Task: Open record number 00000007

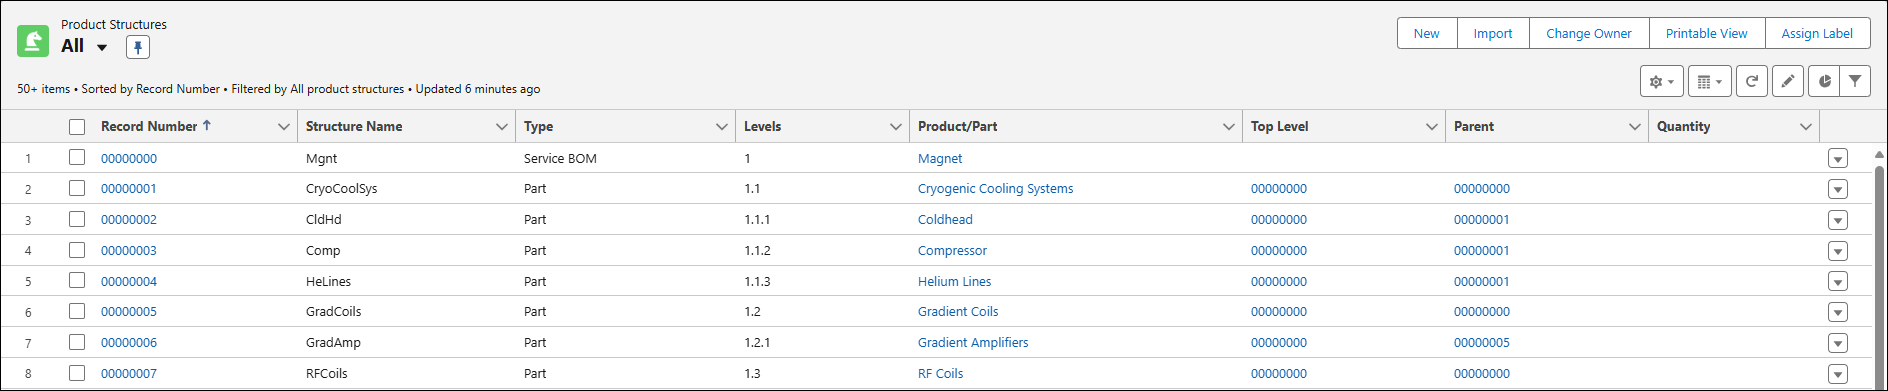Action: [x=129, y=373]
